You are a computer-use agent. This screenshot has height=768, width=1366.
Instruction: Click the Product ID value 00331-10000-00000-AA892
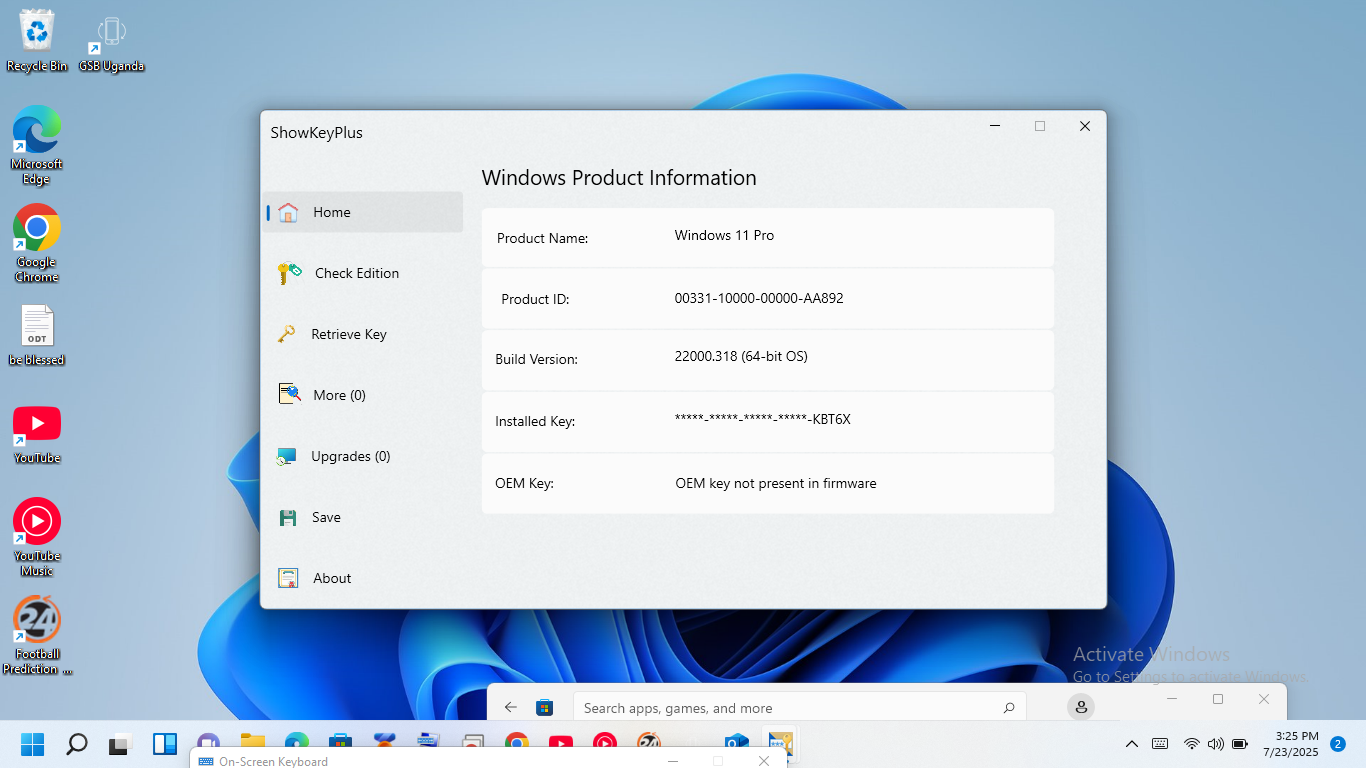(759, 298)
